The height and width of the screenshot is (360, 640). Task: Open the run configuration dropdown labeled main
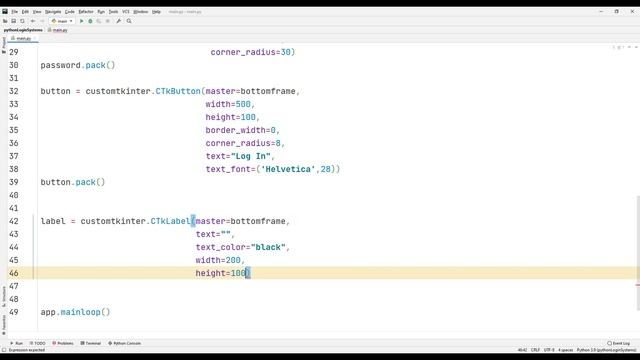[x=62, y=21]
